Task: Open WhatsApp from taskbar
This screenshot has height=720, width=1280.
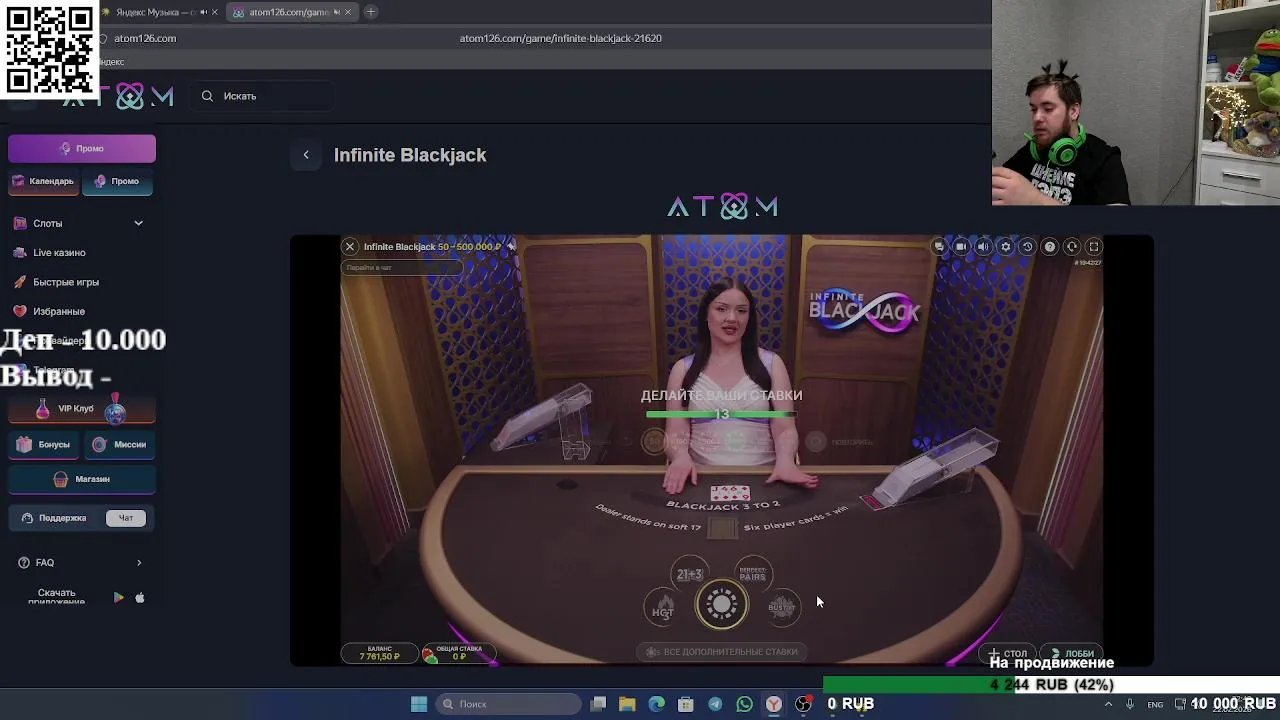Action: pyautogui.click(x=744, y=704)
